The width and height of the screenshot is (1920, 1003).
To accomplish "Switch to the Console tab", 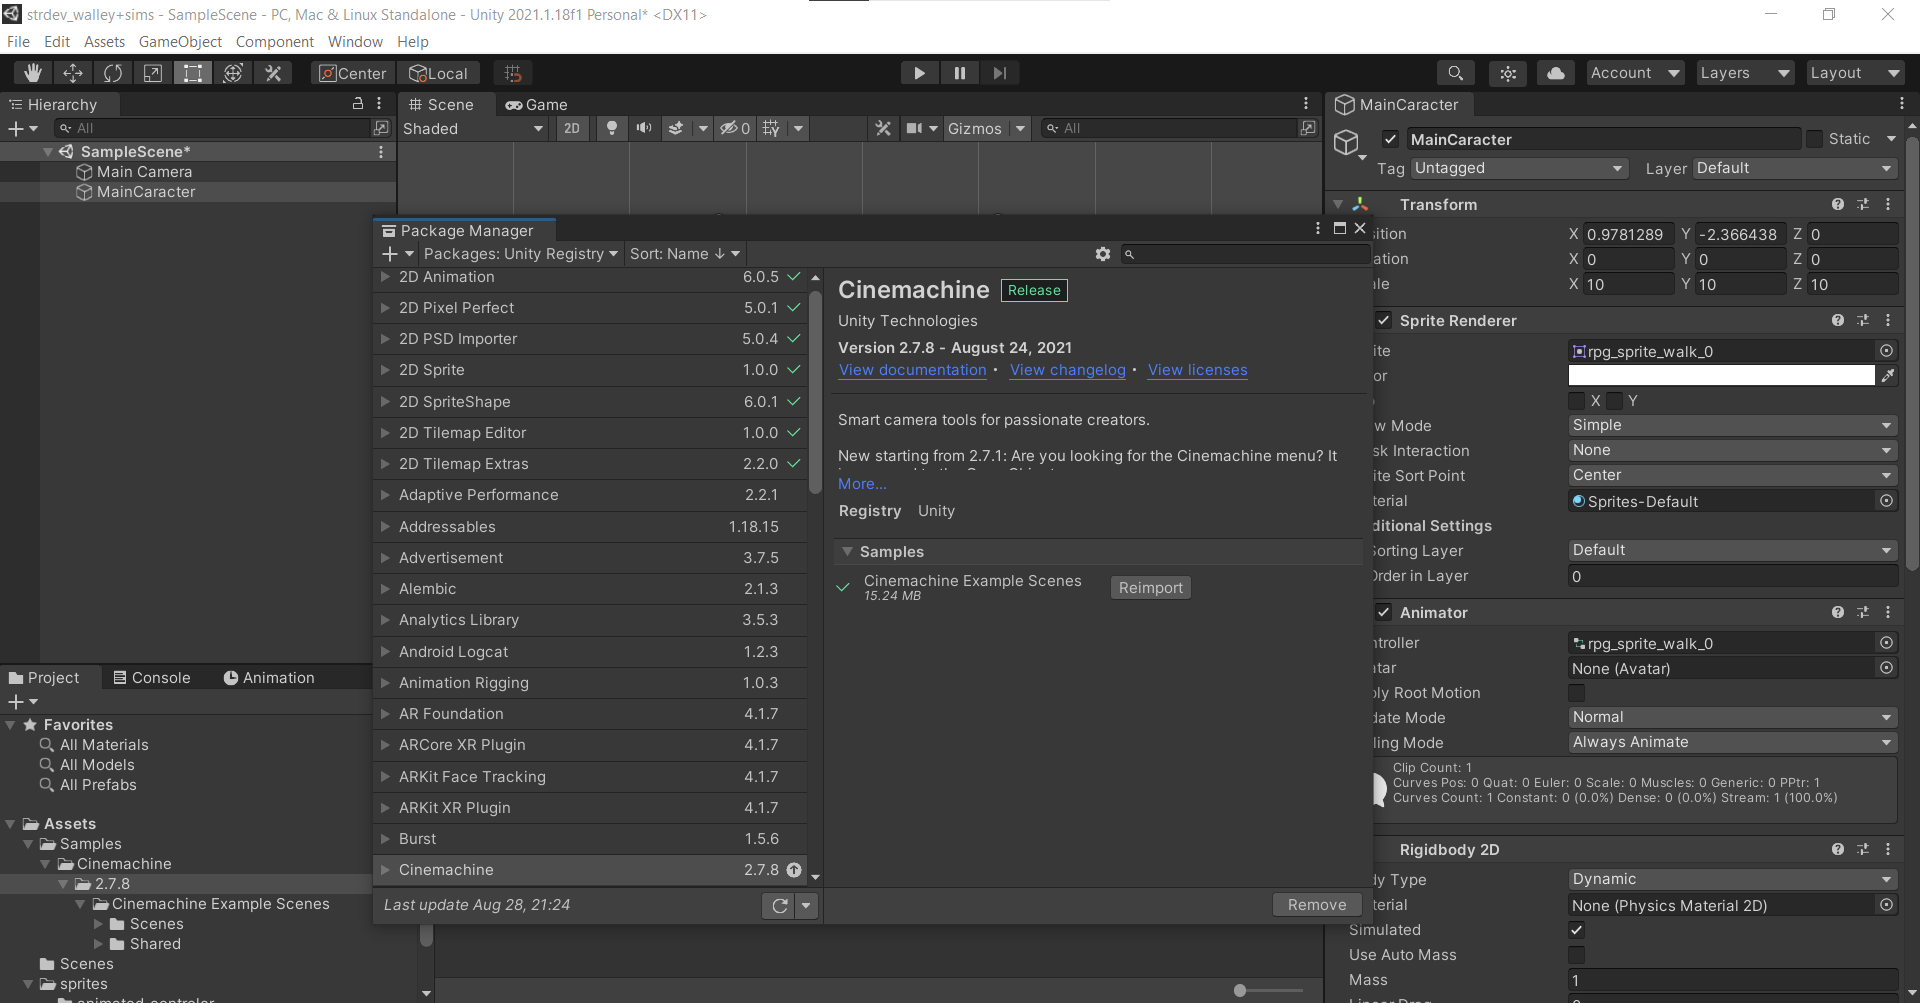I will [151, 677].
